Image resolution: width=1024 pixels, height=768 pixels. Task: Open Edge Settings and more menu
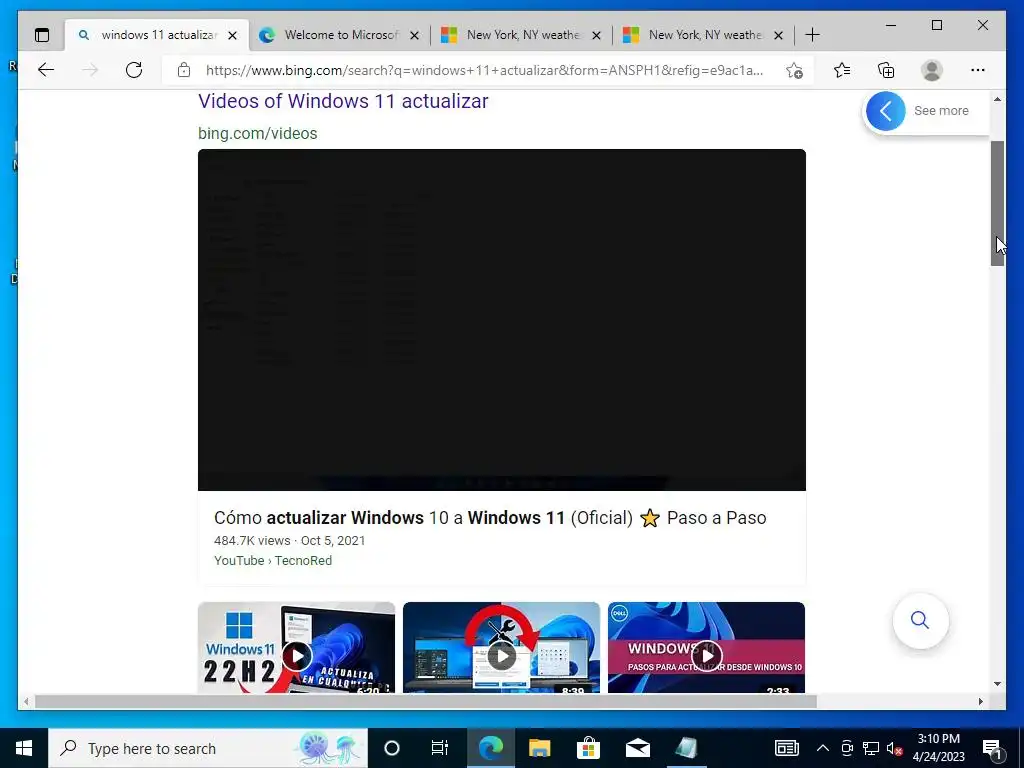coord(978,70)
